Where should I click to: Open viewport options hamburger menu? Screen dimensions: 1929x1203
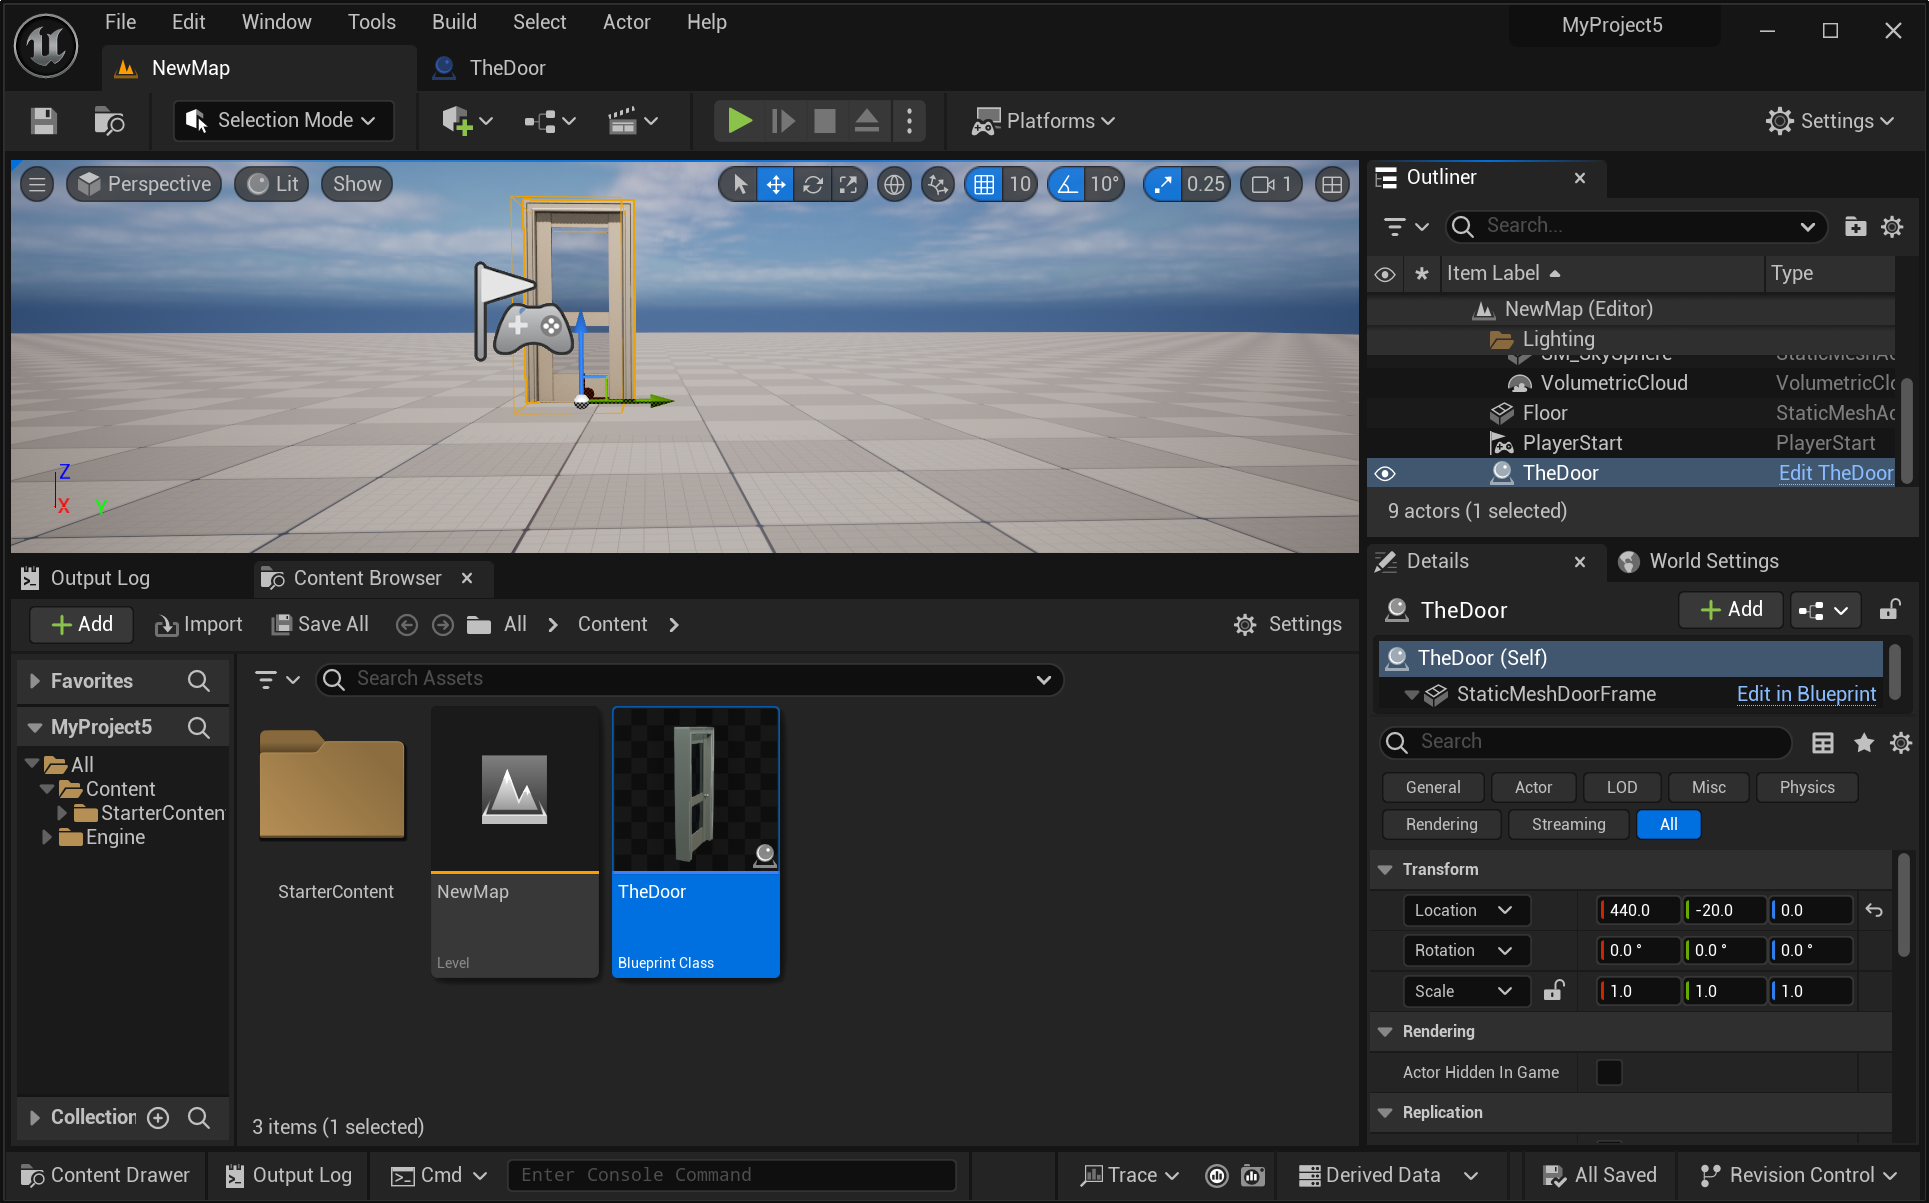click(37, 184)
